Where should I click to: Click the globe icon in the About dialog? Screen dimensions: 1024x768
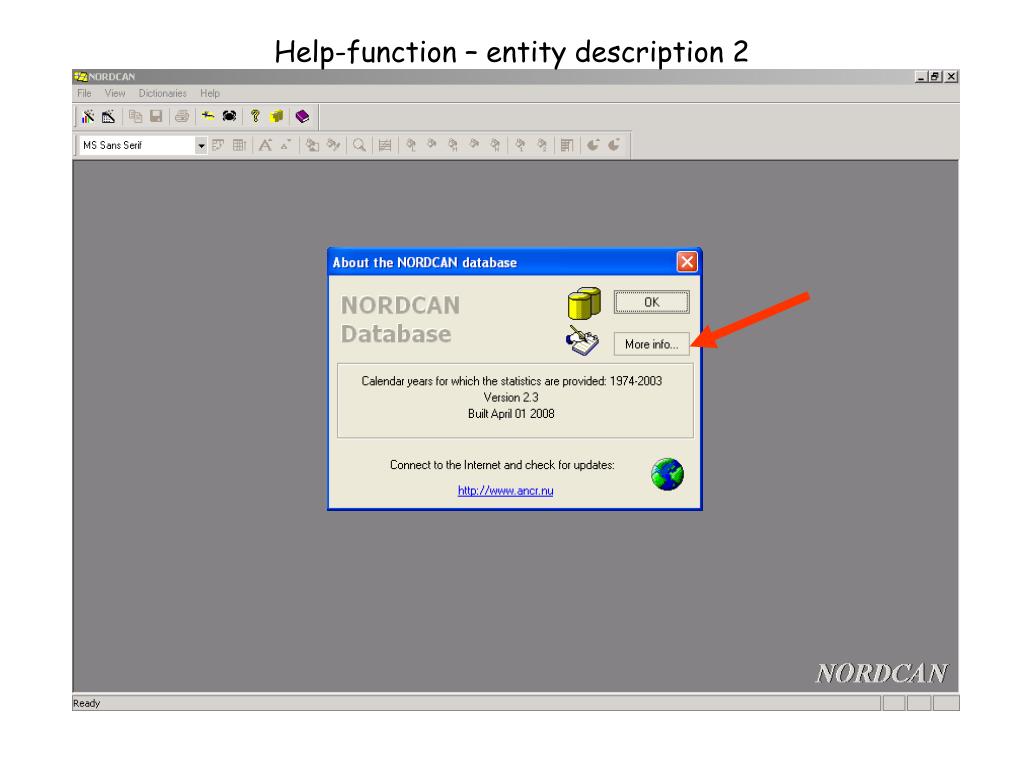point(667,474)
